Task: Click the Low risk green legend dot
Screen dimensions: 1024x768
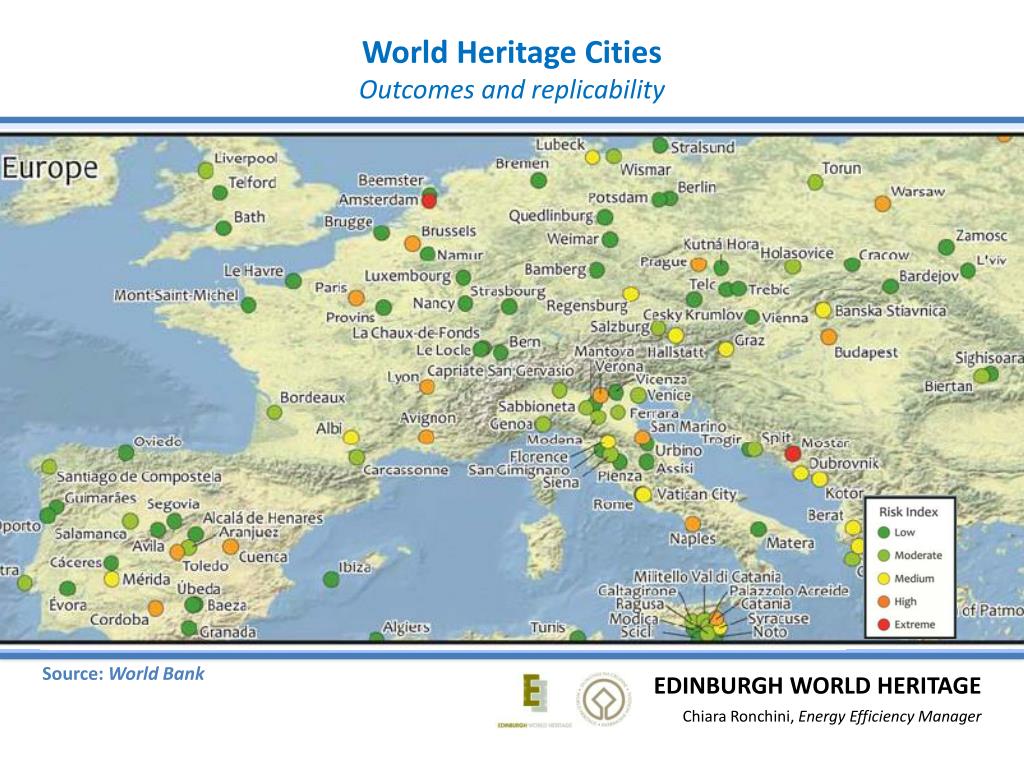Action: point(884,532)
